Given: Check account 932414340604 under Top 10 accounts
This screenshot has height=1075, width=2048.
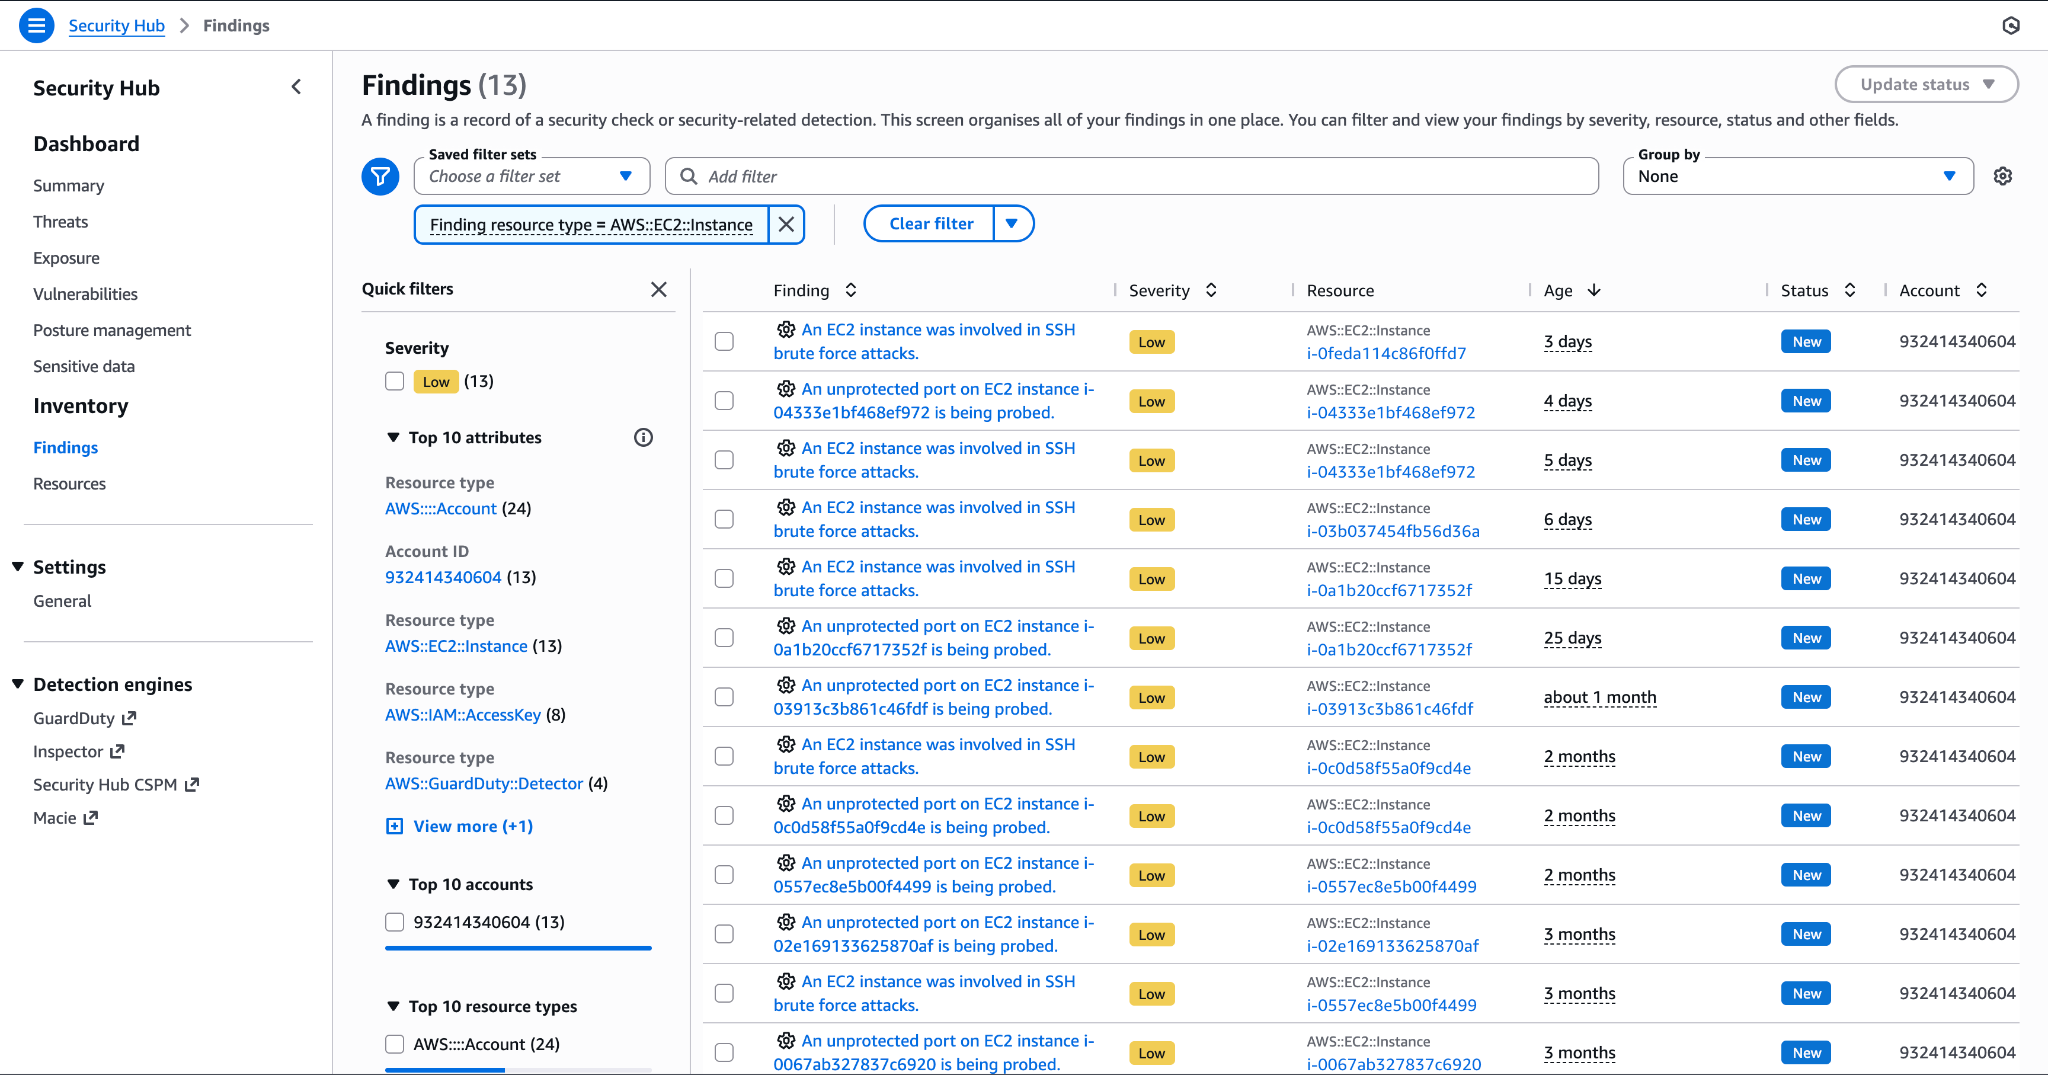Looking at the screenshot, I should 395,922.
